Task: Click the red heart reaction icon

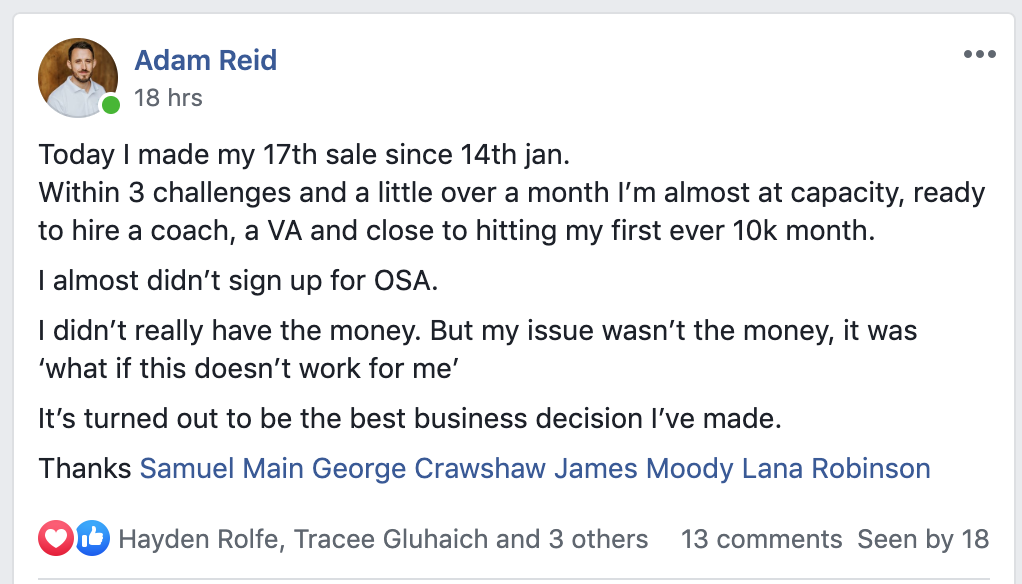Action: [56, 540]
